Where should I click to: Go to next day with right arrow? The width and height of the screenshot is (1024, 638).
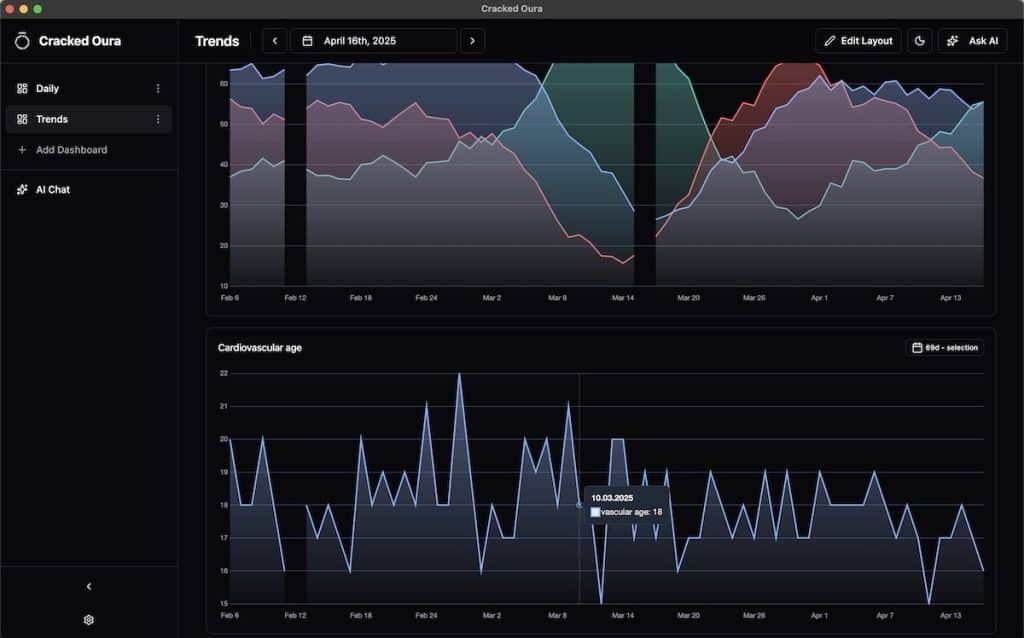tap(472, 41)
